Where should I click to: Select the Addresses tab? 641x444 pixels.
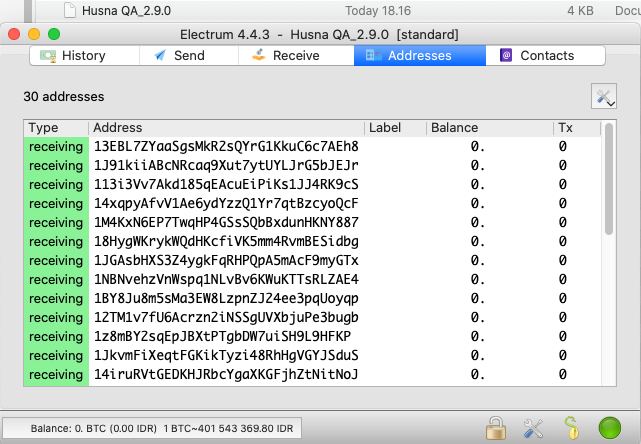tap(420, 56)
